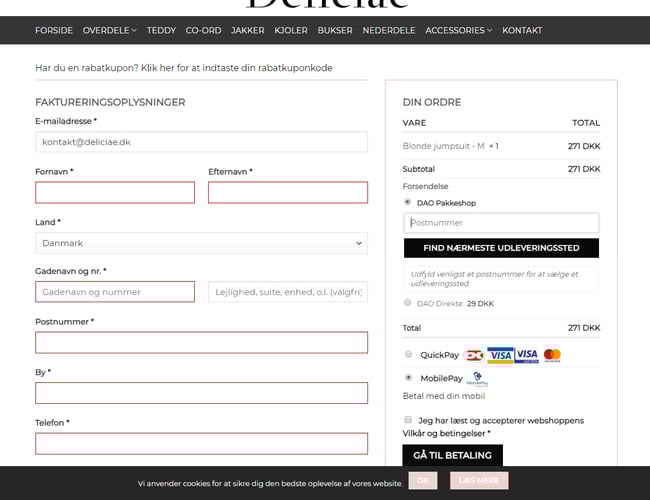The image size is (650, 500).
Task: Click into the Telefon field
Action: (x=201, y=444)
